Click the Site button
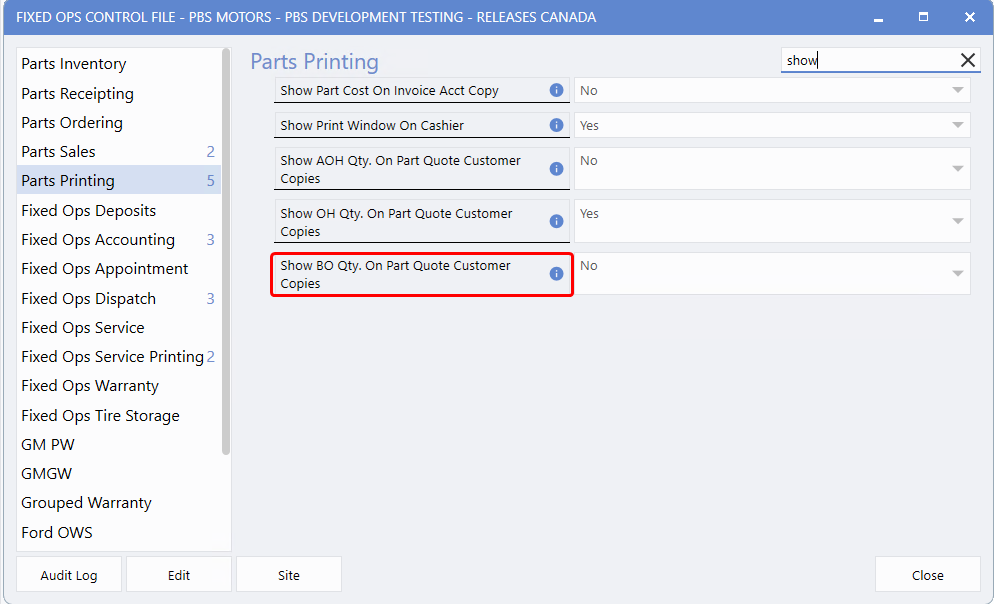 (288, 575)
